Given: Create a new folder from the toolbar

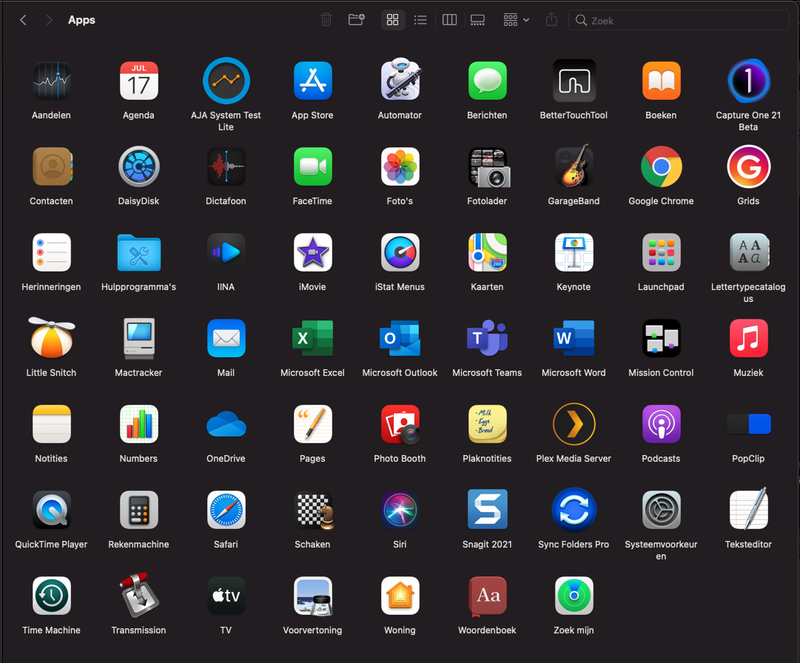Looking at the screenshot, I should pyautogui.click(x=356, y=20).
